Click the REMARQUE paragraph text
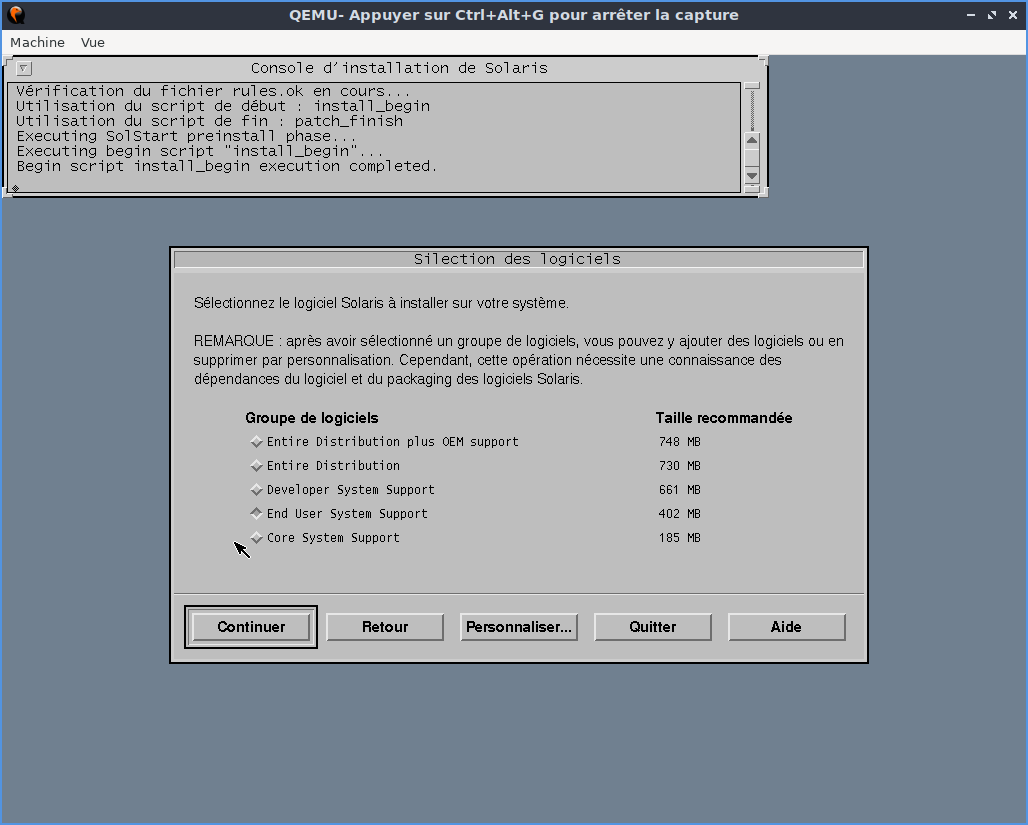This screenshot has width=1028, height=825. (519, 360)
